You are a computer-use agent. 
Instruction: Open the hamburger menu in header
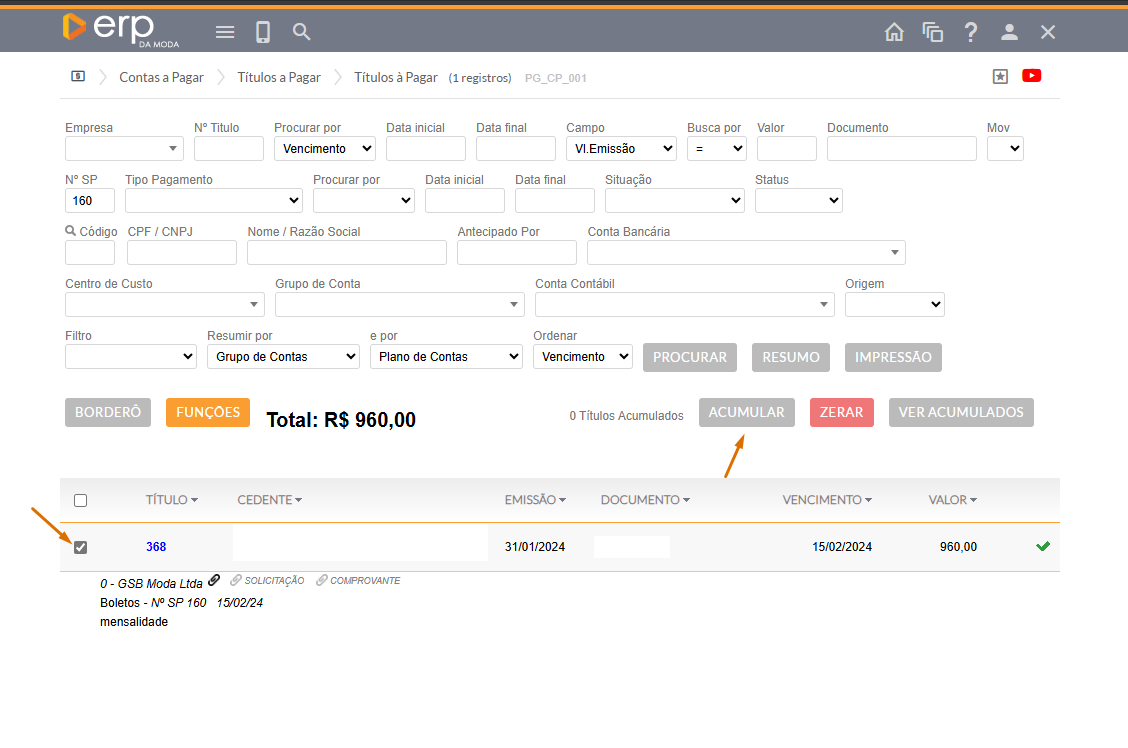(225, 32)
